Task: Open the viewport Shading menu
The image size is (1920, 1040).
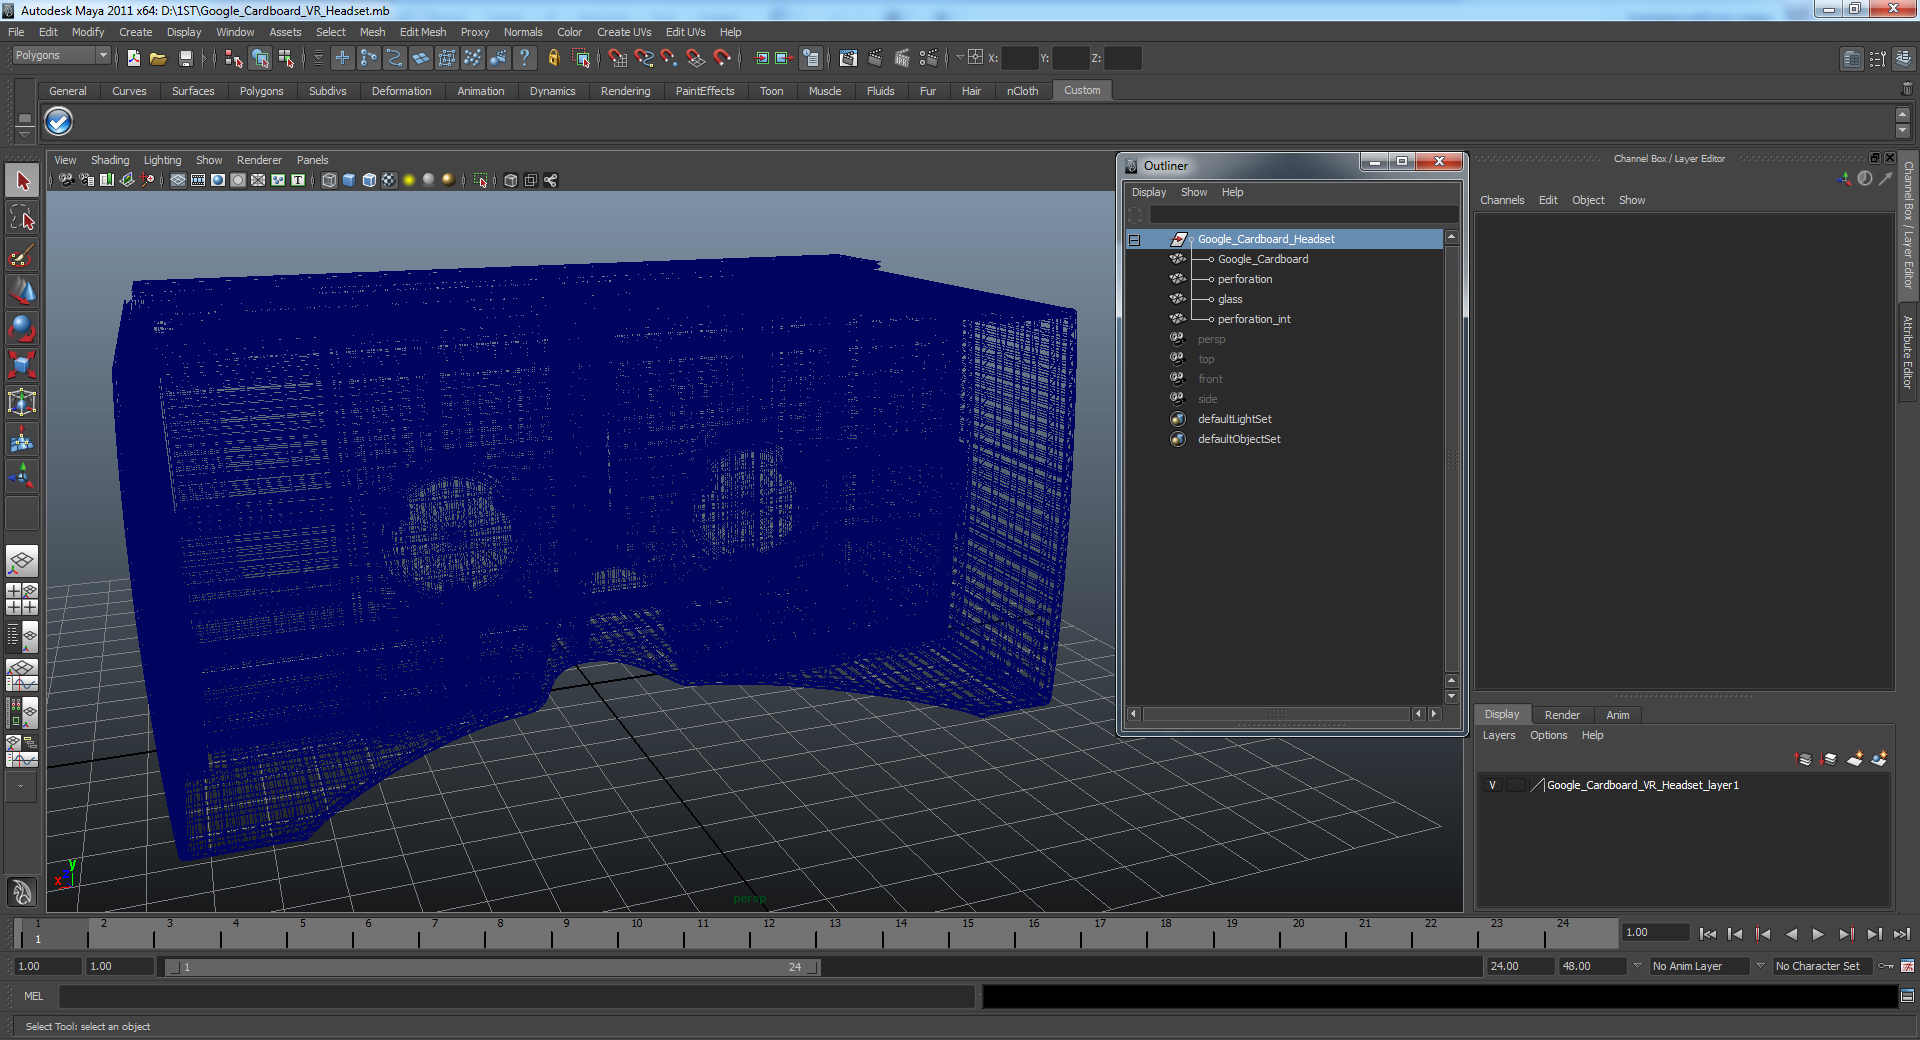Action: [110, 160]
